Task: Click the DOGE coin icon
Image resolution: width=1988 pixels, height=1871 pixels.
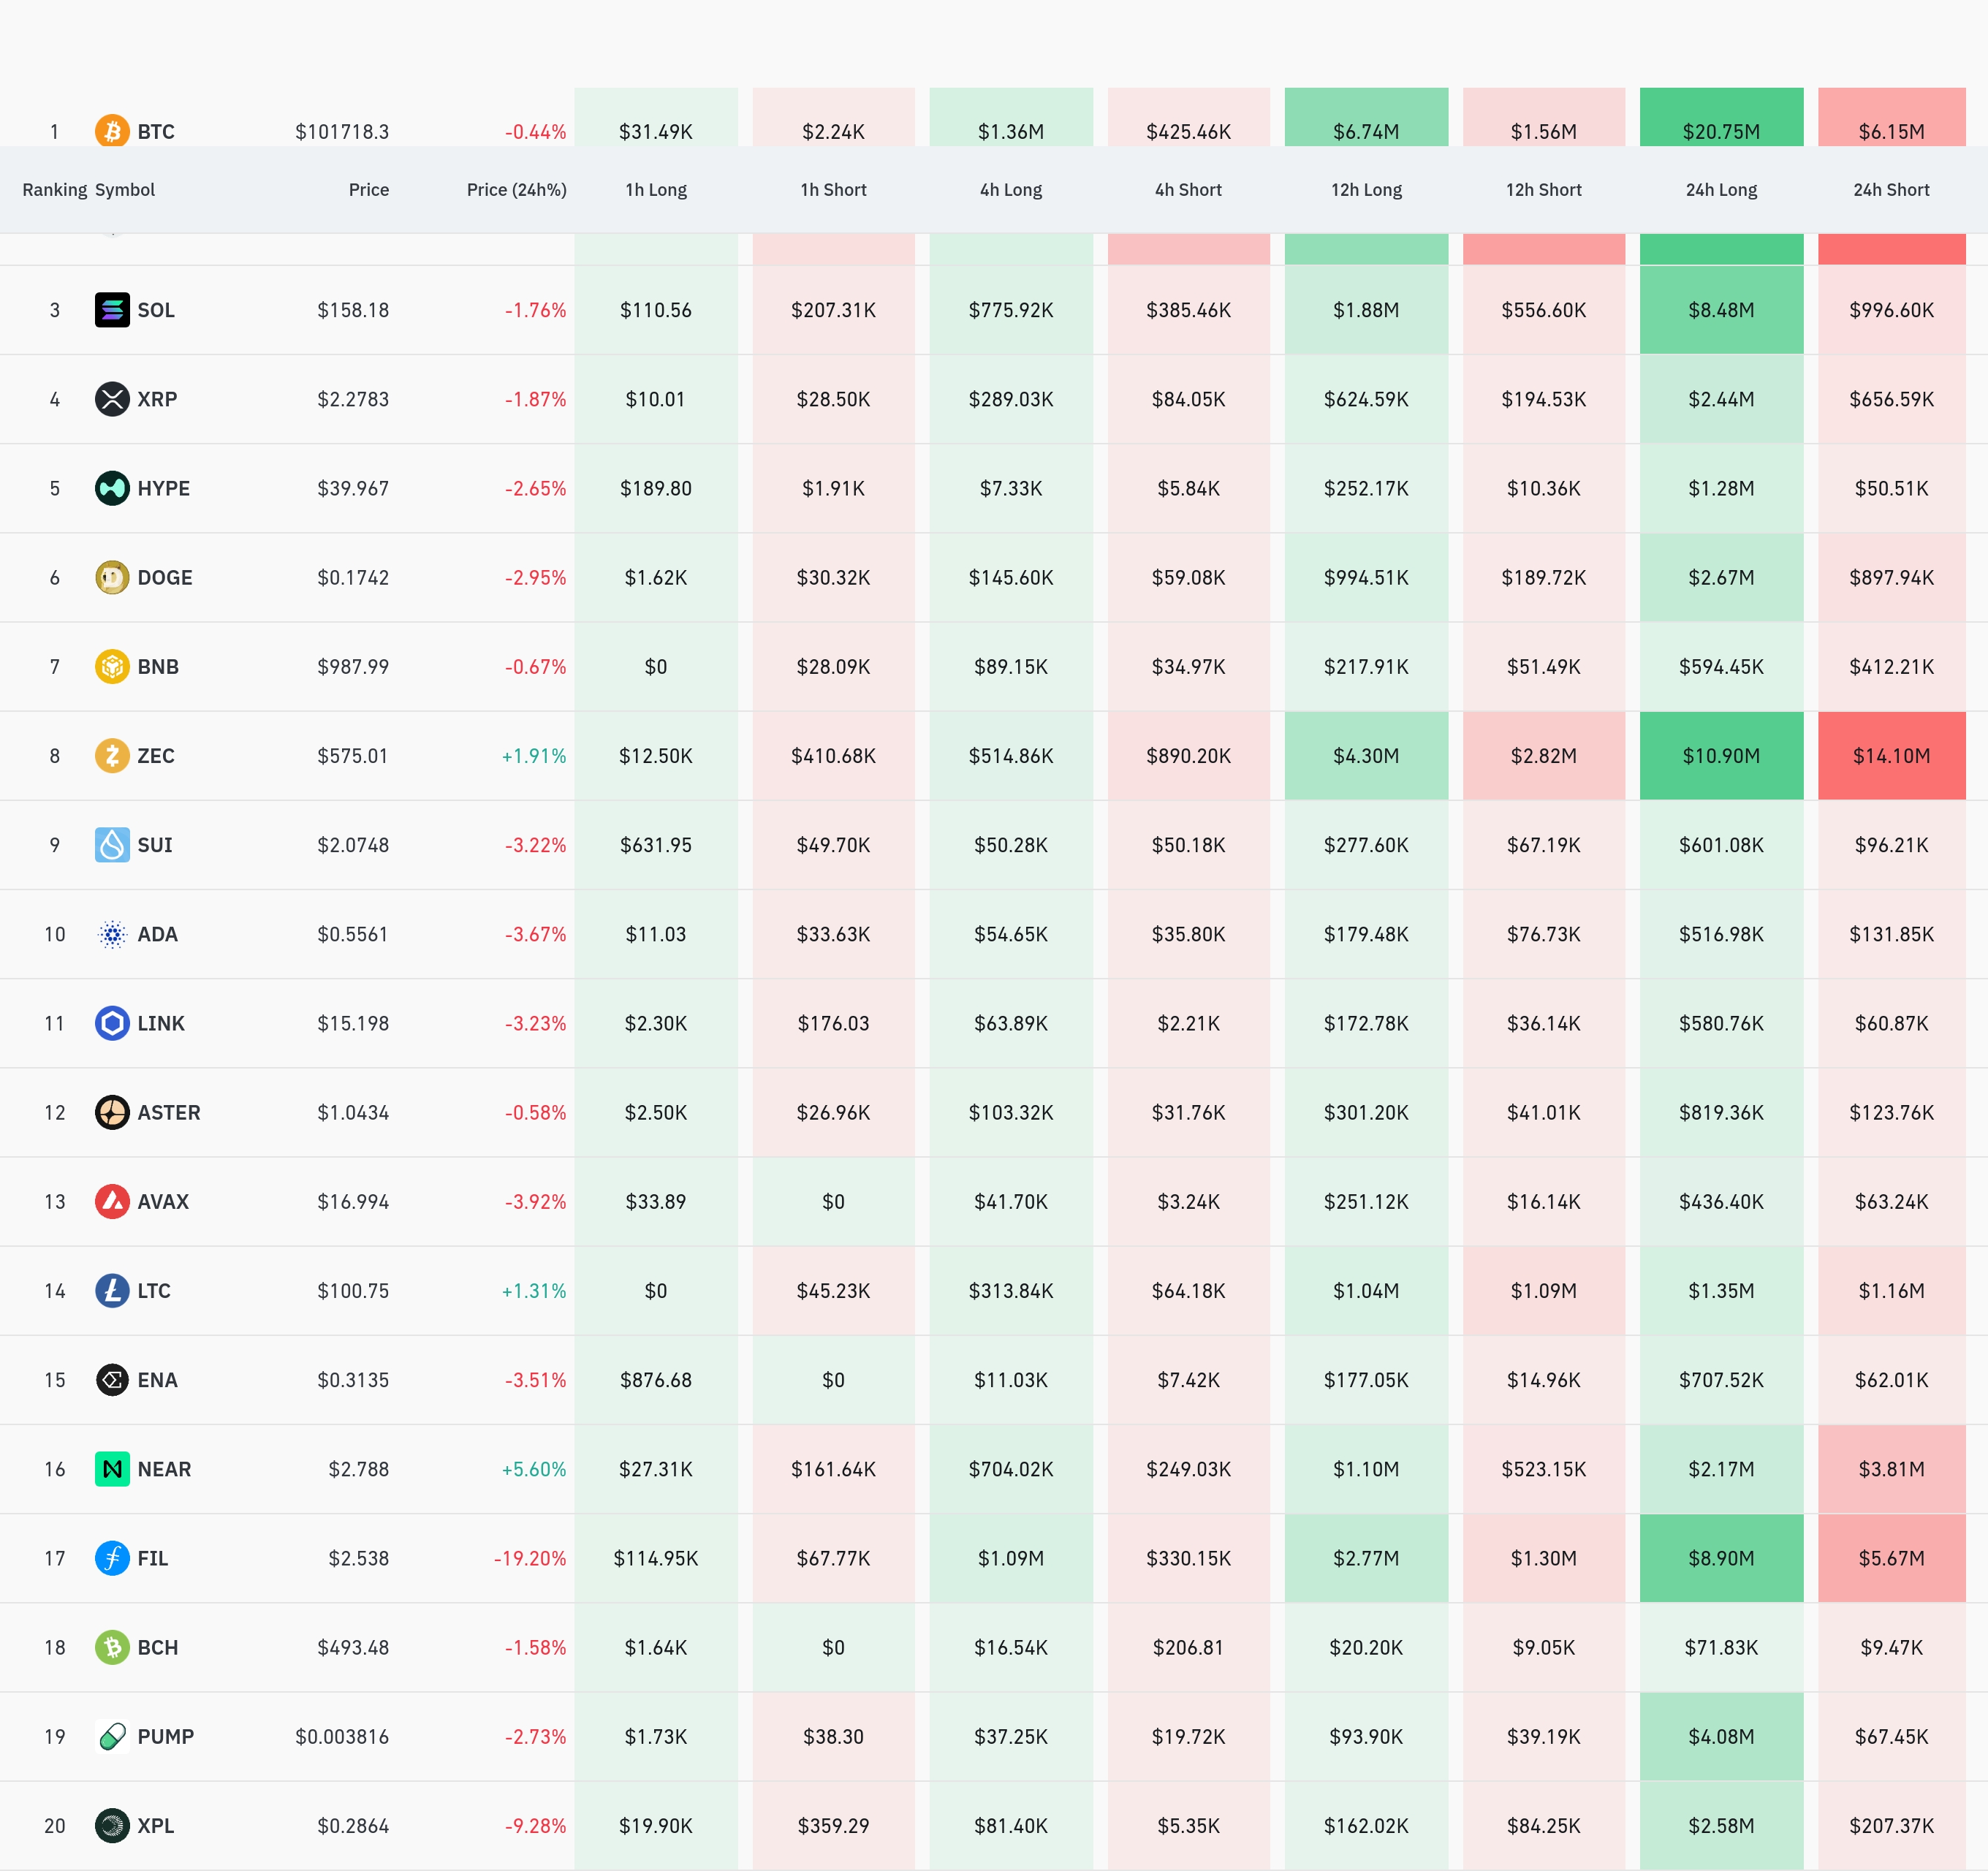Action: coord(112,577)
